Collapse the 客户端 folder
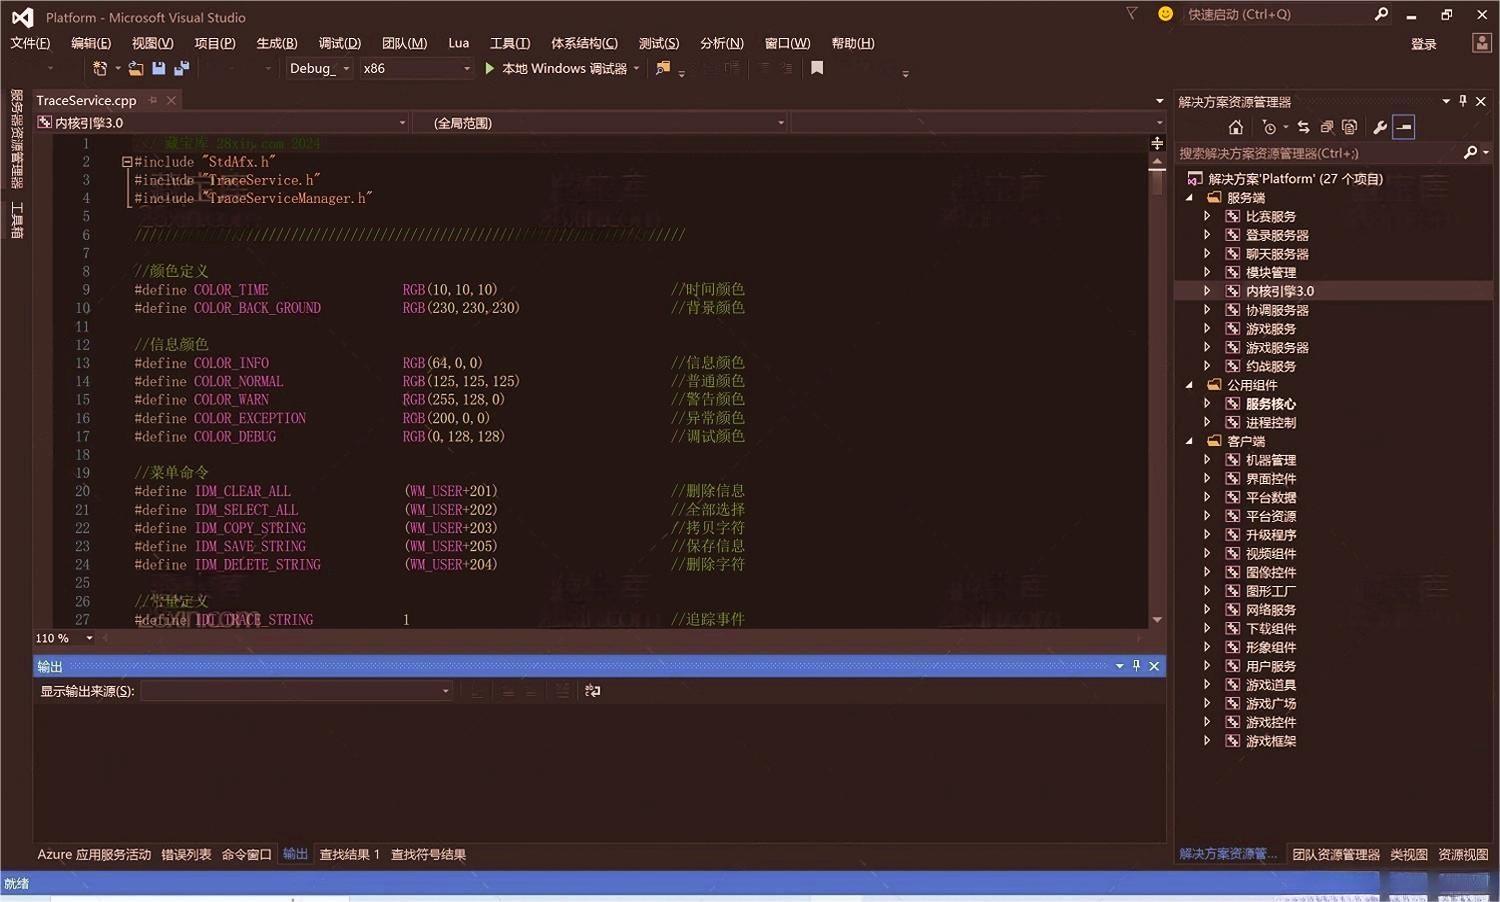 1190,441
